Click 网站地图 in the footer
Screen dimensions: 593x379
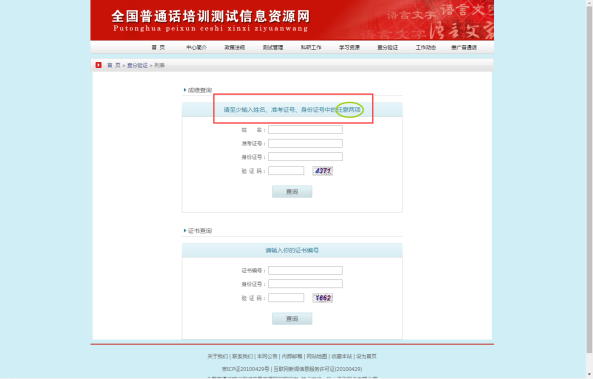click(317, 356)
